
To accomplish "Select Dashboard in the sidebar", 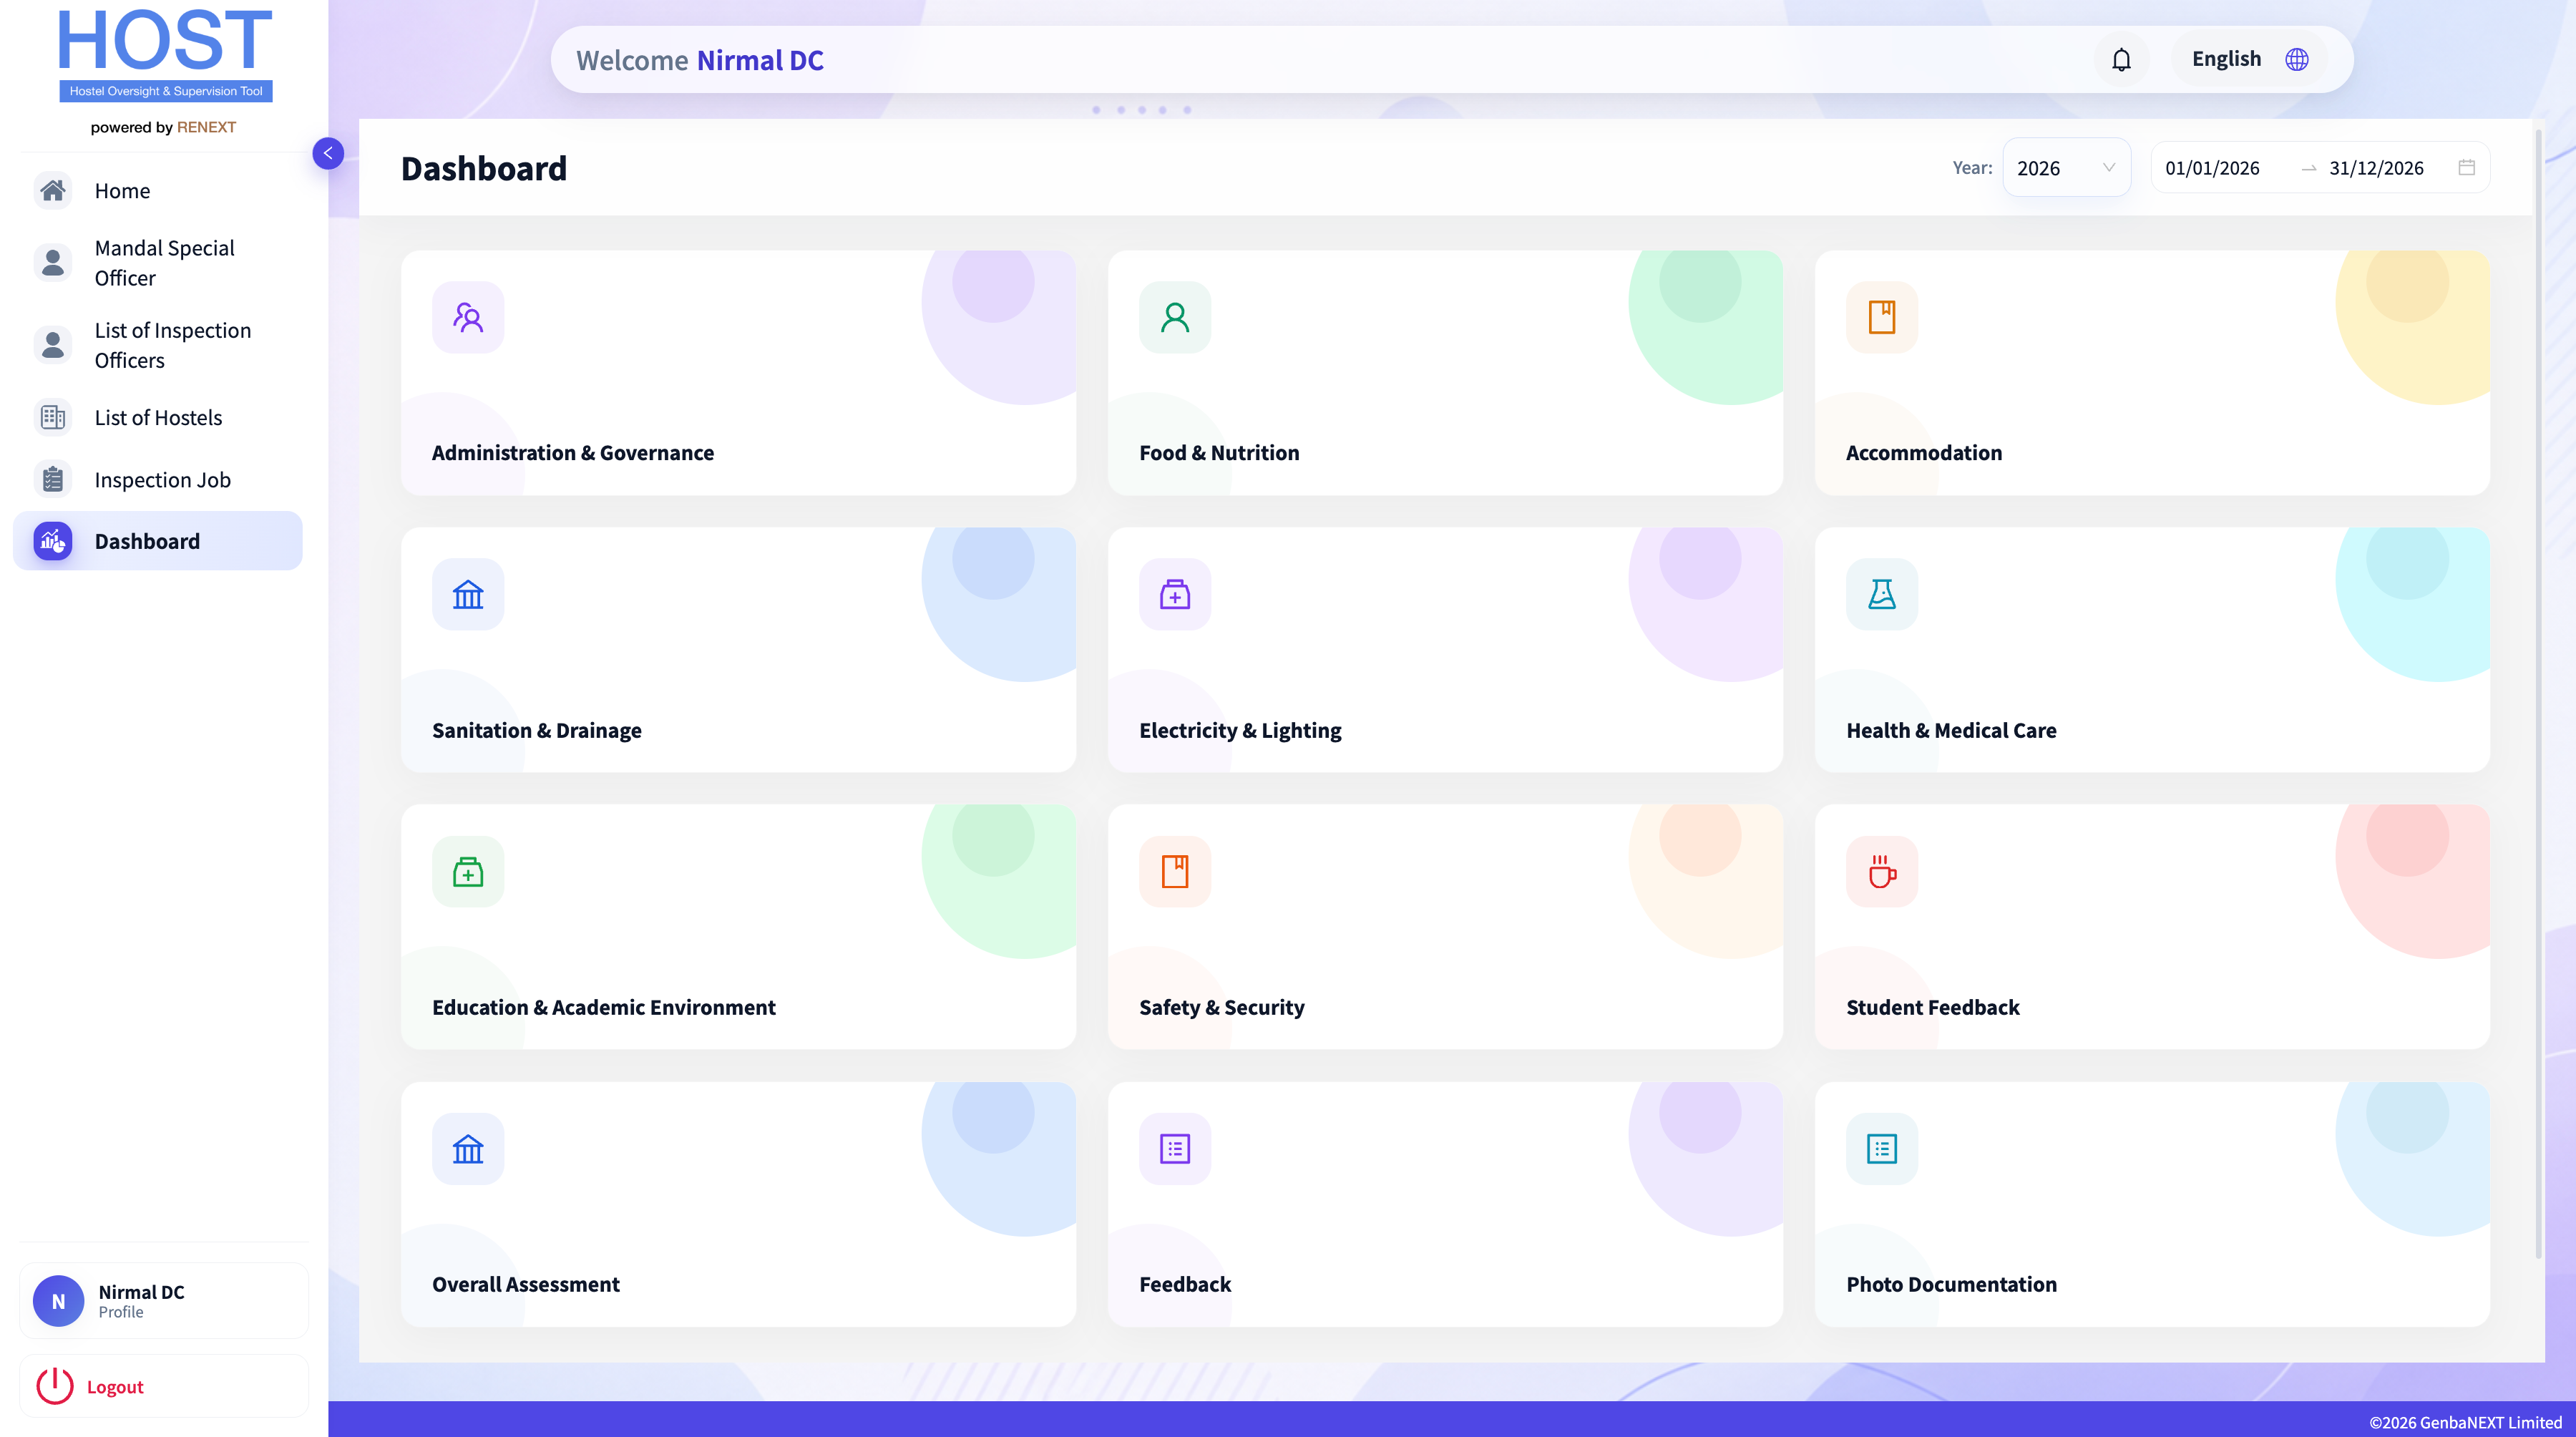I will point(158,541).
